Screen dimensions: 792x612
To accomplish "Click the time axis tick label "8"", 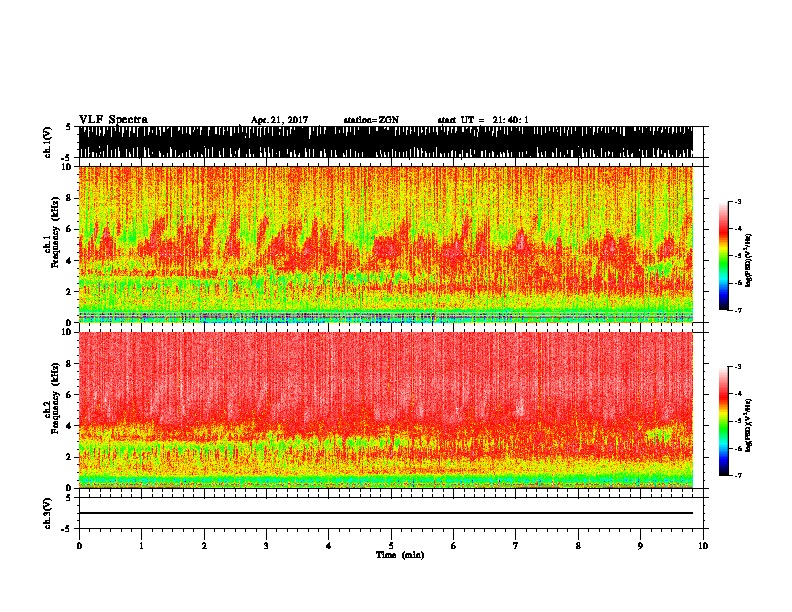I will pos(578,545).
